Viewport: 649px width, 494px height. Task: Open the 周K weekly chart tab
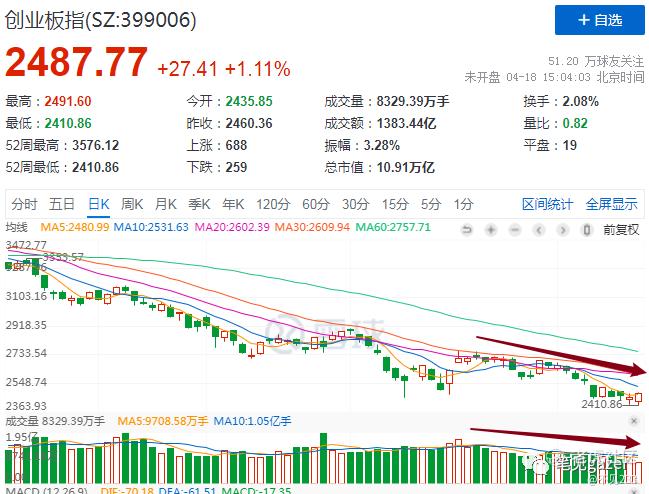click(x=132, y=204)
